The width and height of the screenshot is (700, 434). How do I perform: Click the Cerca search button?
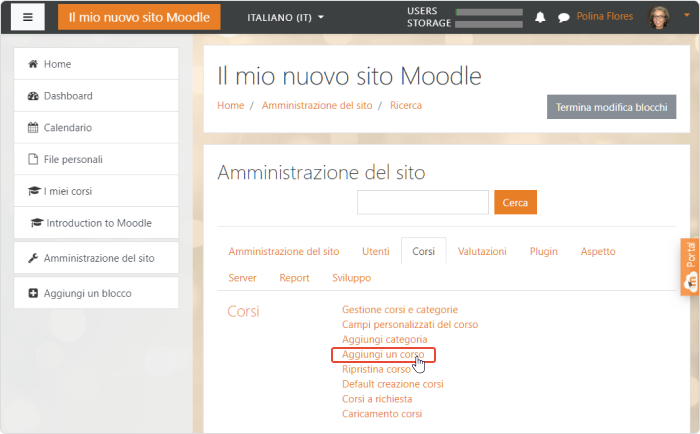[x=515, y=202]
